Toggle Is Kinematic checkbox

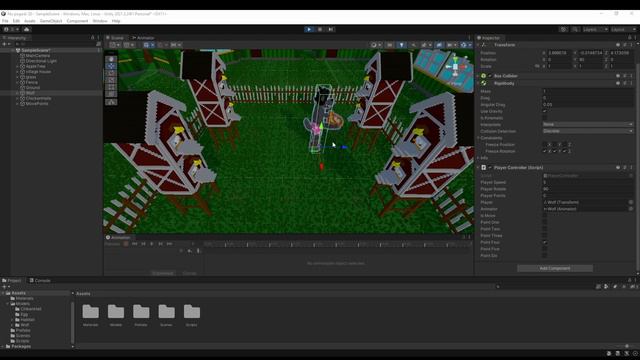544,118
